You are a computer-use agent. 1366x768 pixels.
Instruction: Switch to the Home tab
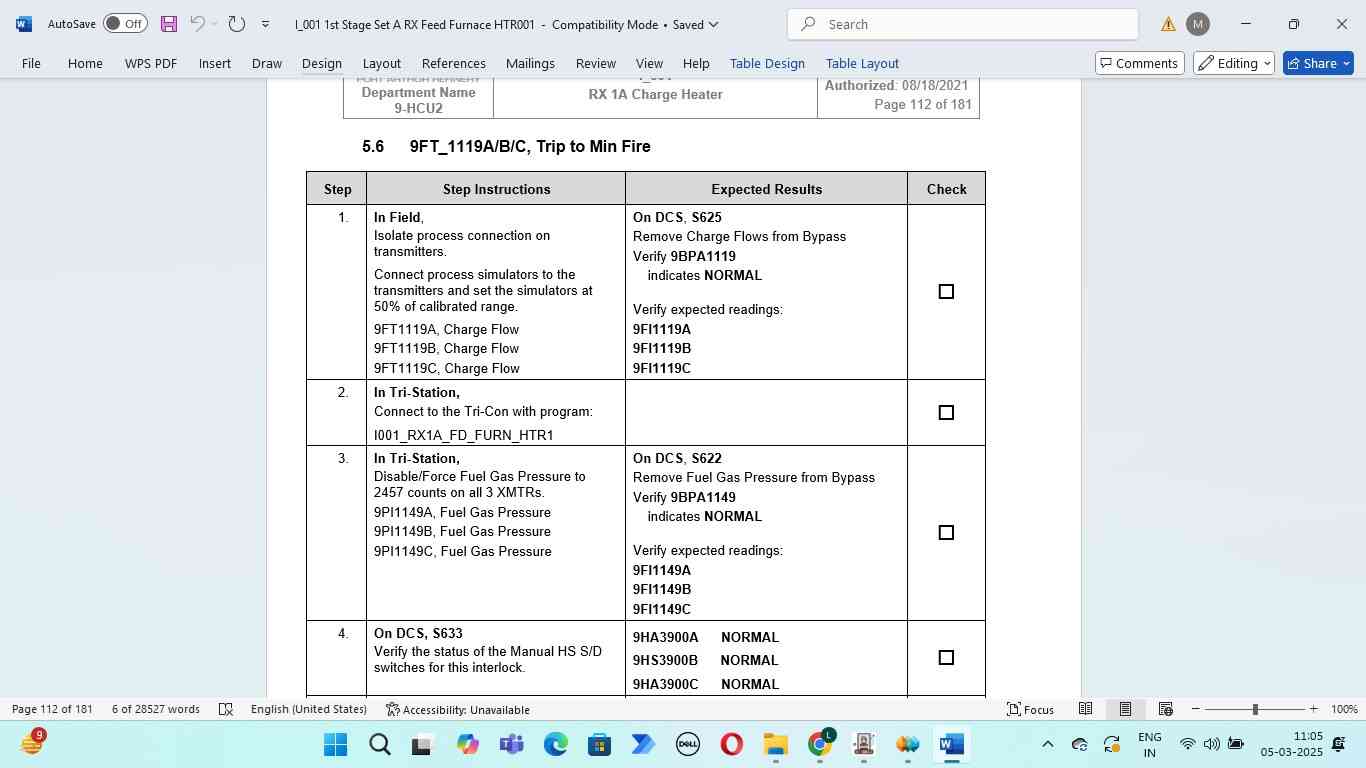tap(85, 63)
